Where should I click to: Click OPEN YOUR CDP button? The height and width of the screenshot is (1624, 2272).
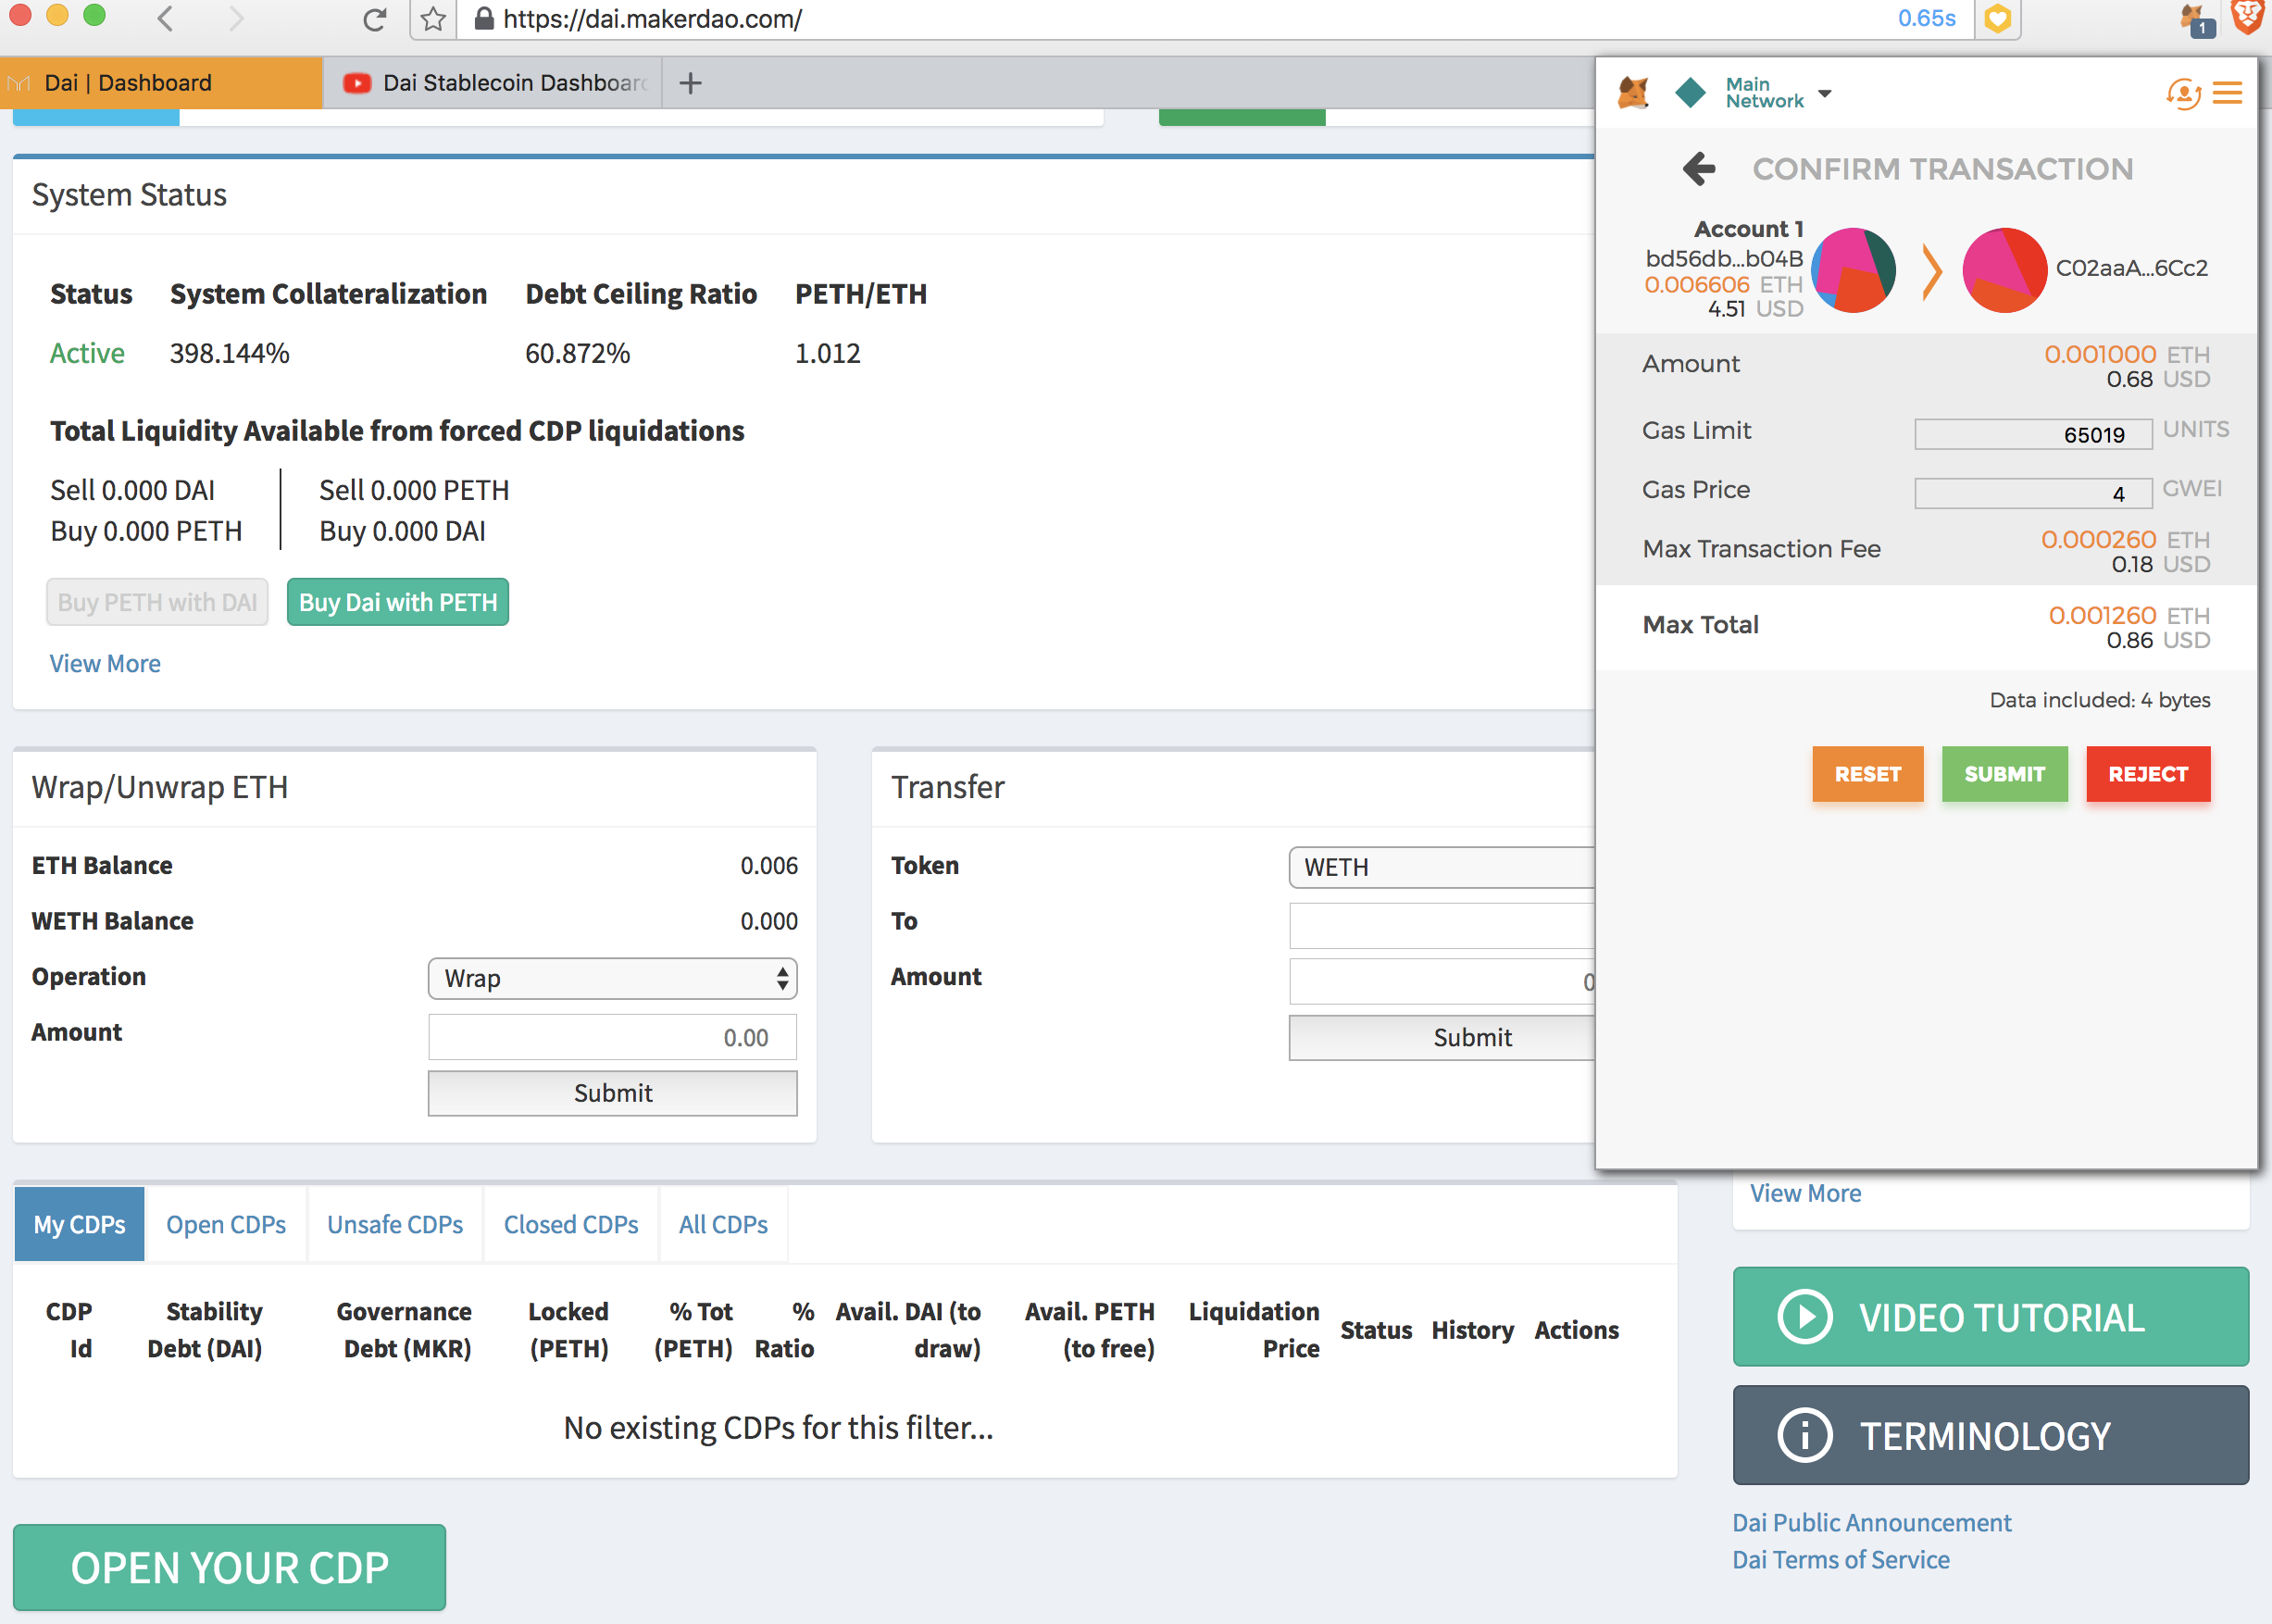(x=229, y=1567)
